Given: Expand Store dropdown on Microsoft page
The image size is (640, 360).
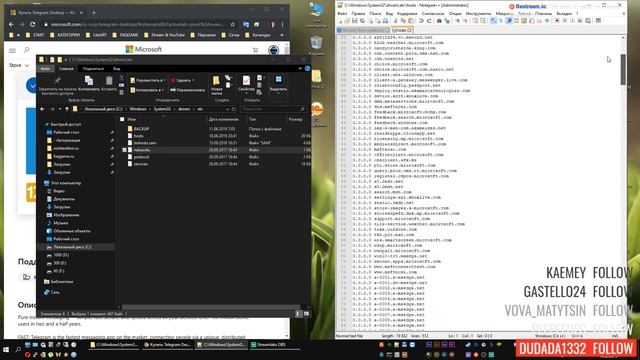Looking at the screenshot, I should pos(19,65).
